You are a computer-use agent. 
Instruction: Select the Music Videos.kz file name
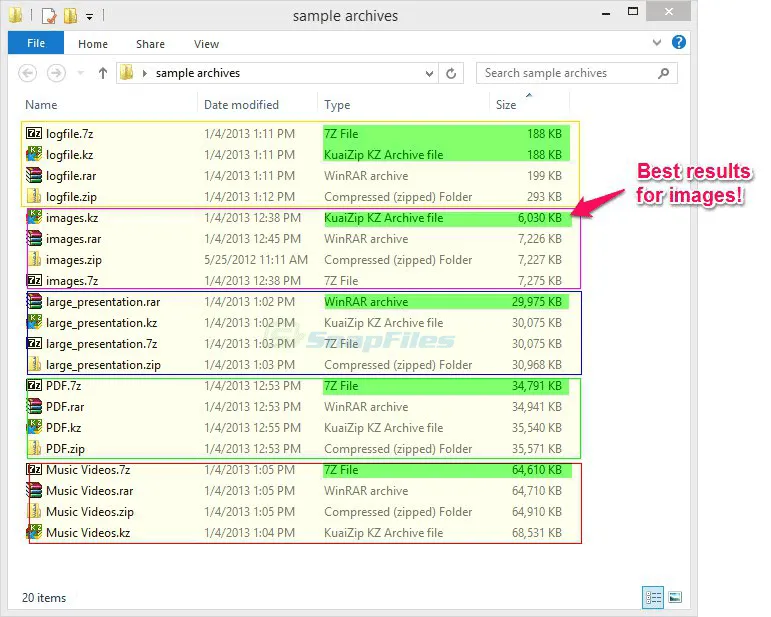pos(88,533)
